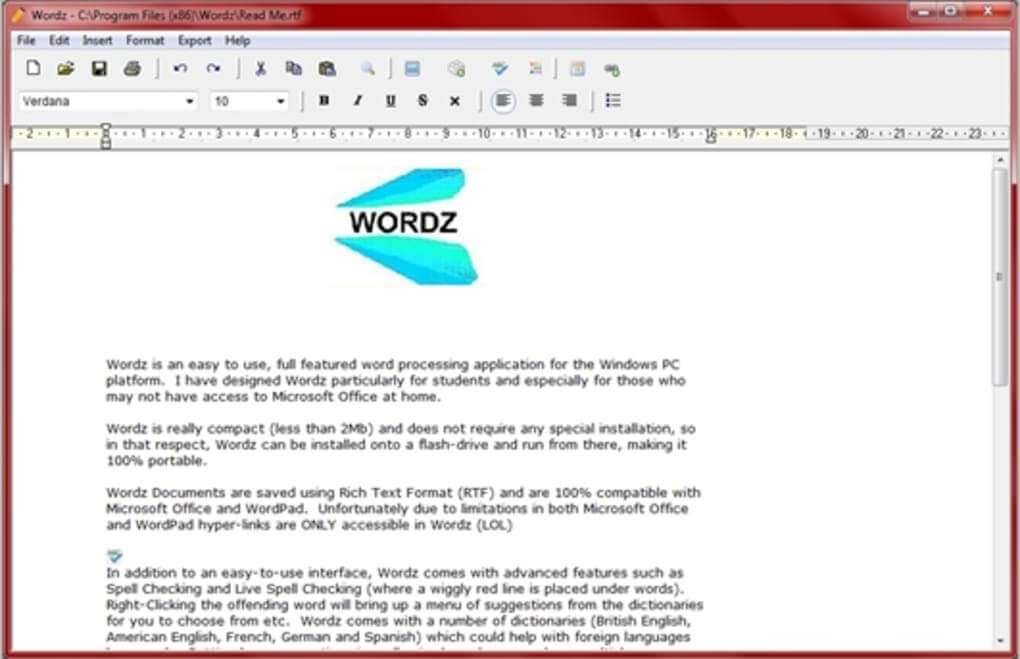Open the Format menu
1020x659 pixels.
click(145, 41)
